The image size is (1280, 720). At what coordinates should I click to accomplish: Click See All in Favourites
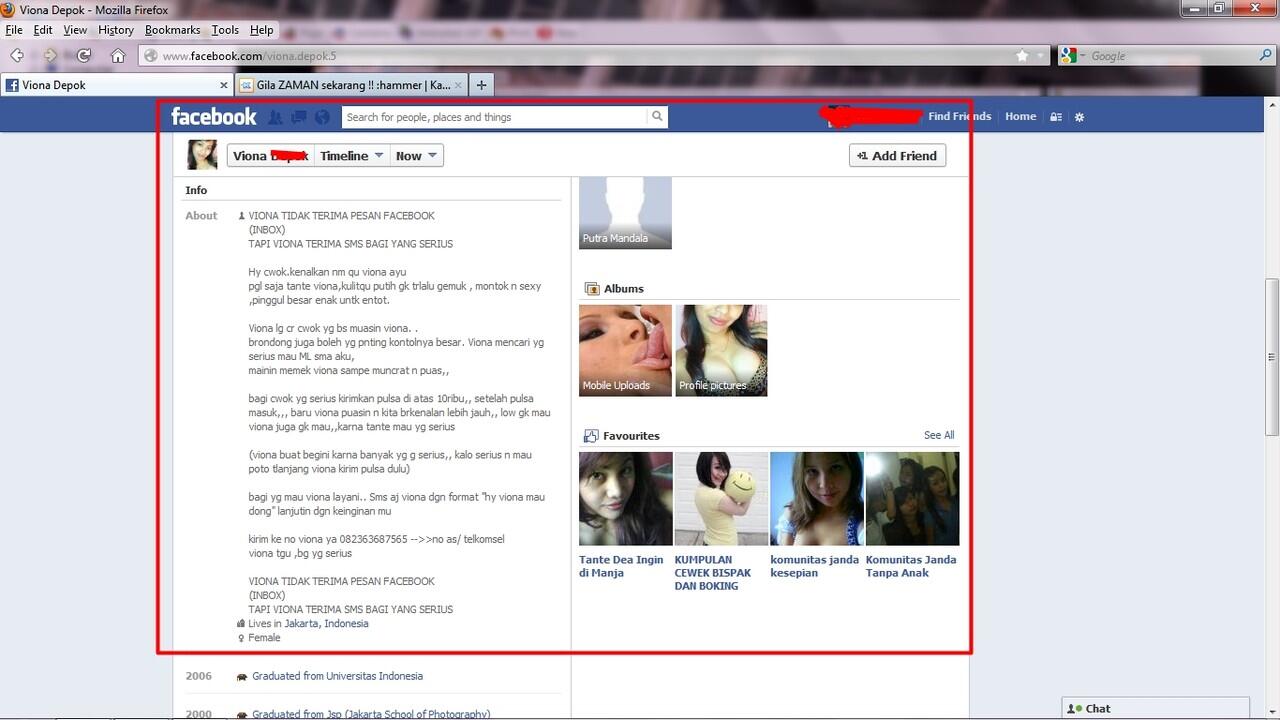click(939, 435)
